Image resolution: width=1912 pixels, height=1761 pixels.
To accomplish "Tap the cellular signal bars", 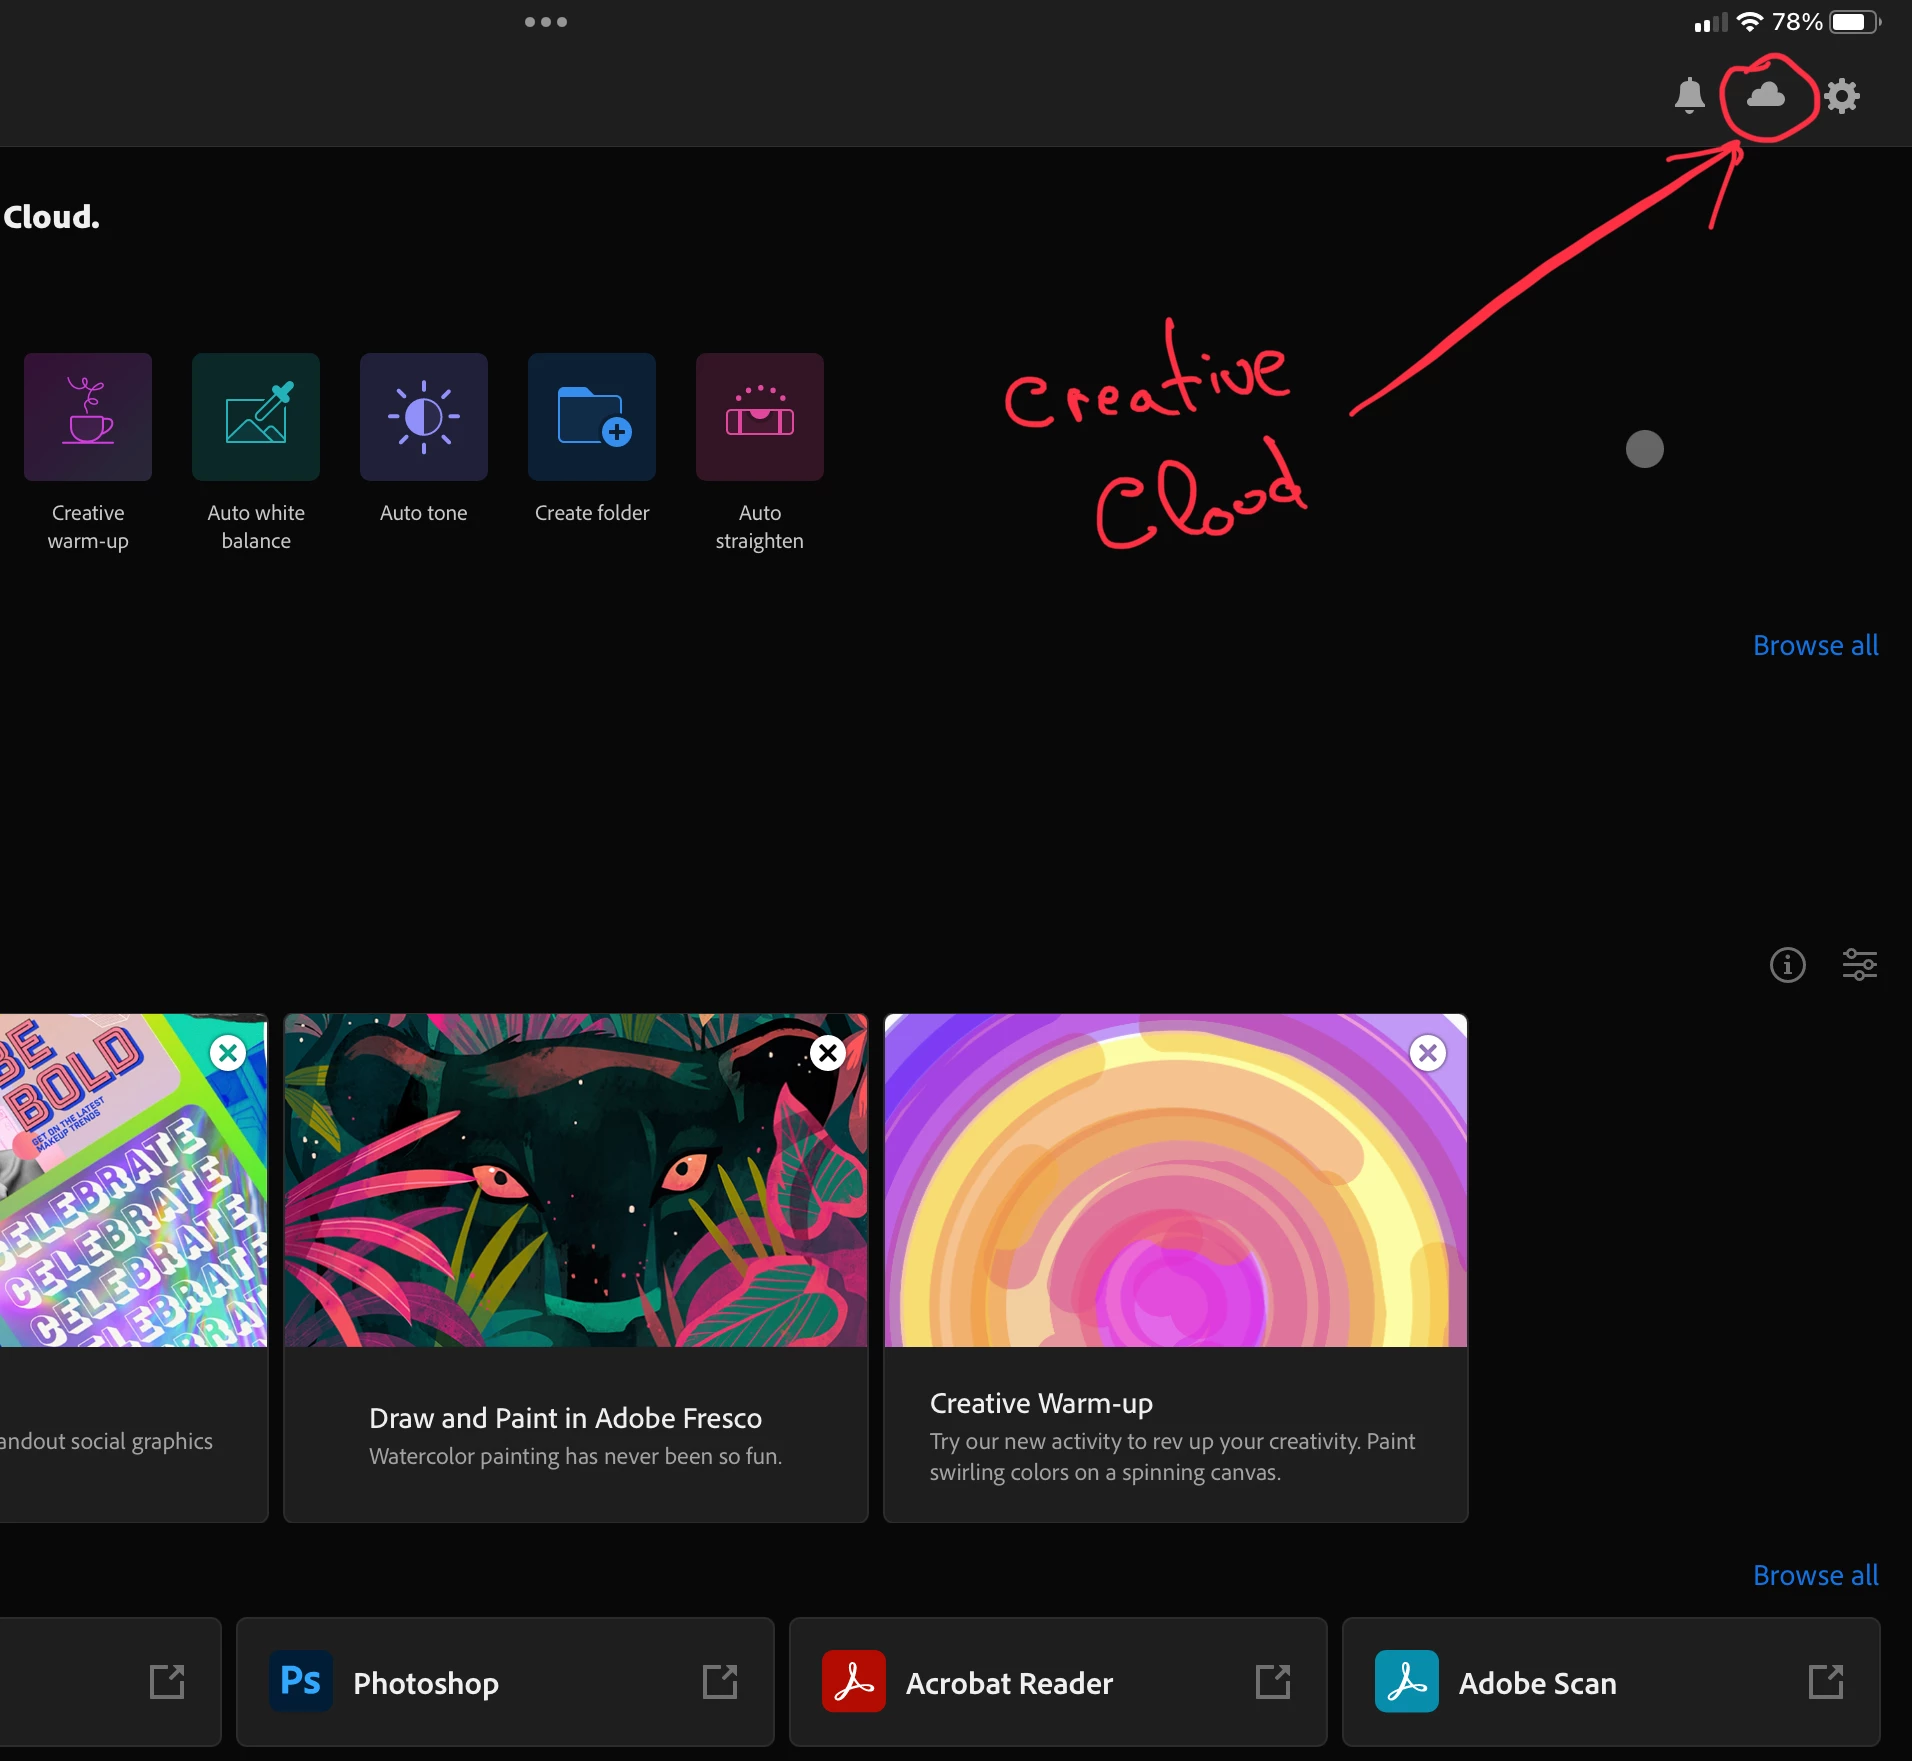I will [x=1710, y=23].
